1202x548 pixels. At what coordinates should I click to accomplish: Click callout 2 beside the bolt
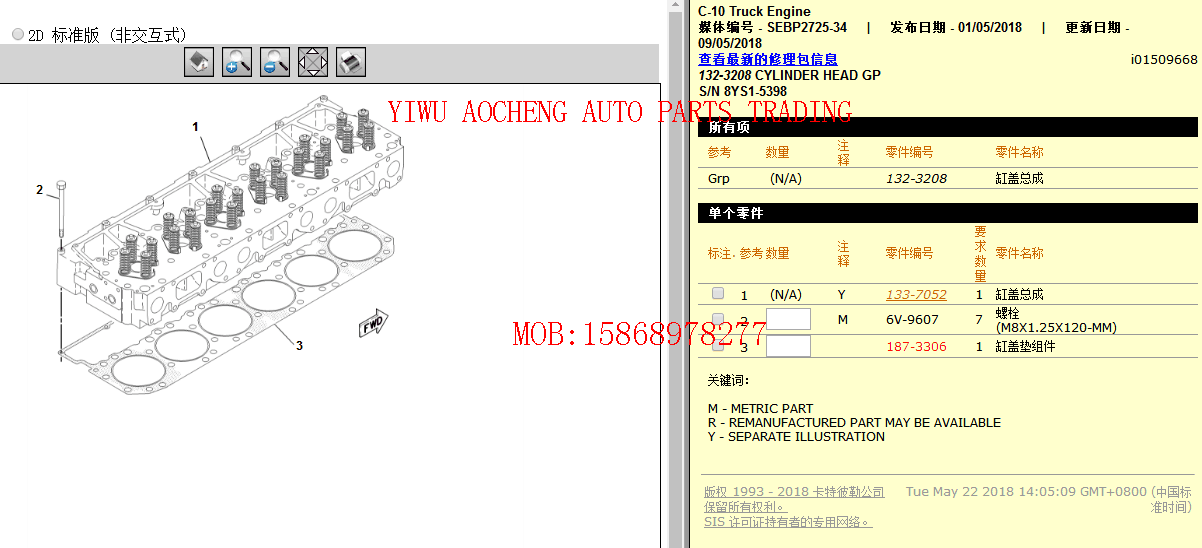40,189
